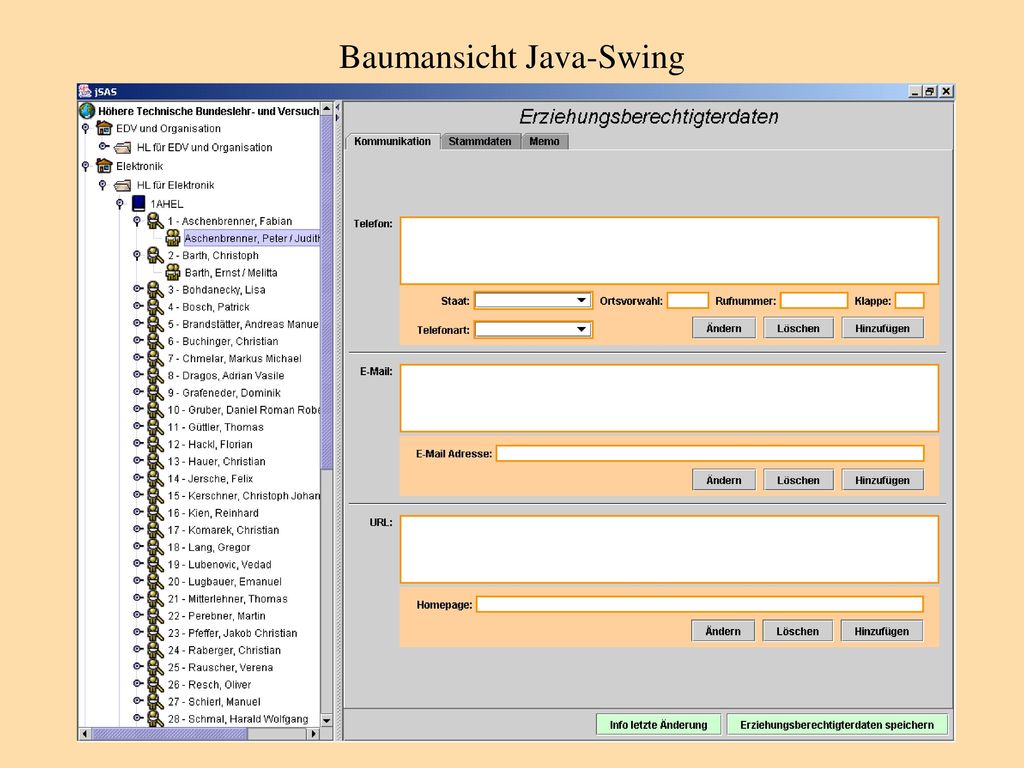Click the Rufnummer input field
Viewport: 1024px width, 768px height.
point(814,300)
